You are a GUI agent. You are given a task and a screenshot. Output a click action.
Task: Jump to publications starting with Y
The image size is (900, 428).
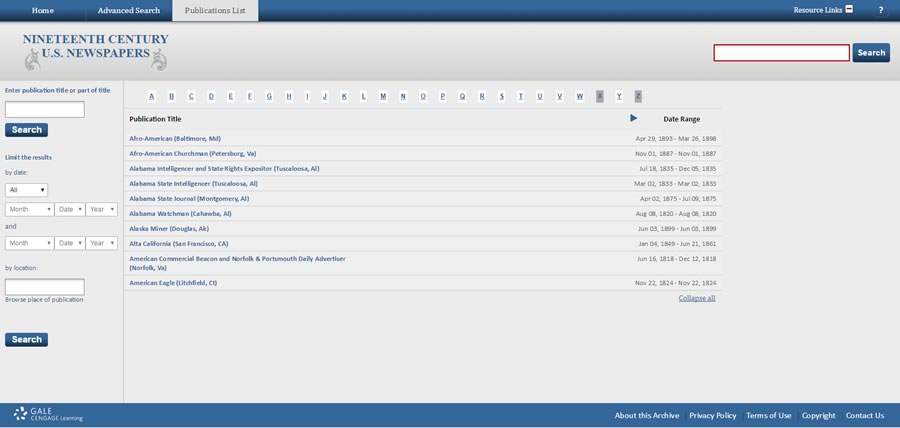click(619, 96)
